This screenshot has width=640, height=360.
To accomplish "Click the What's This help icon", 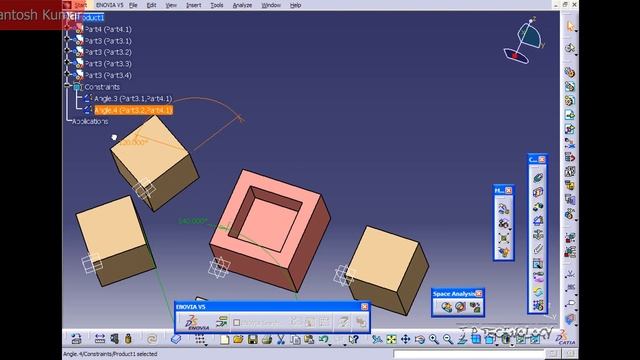I will (x=353, y=339).
